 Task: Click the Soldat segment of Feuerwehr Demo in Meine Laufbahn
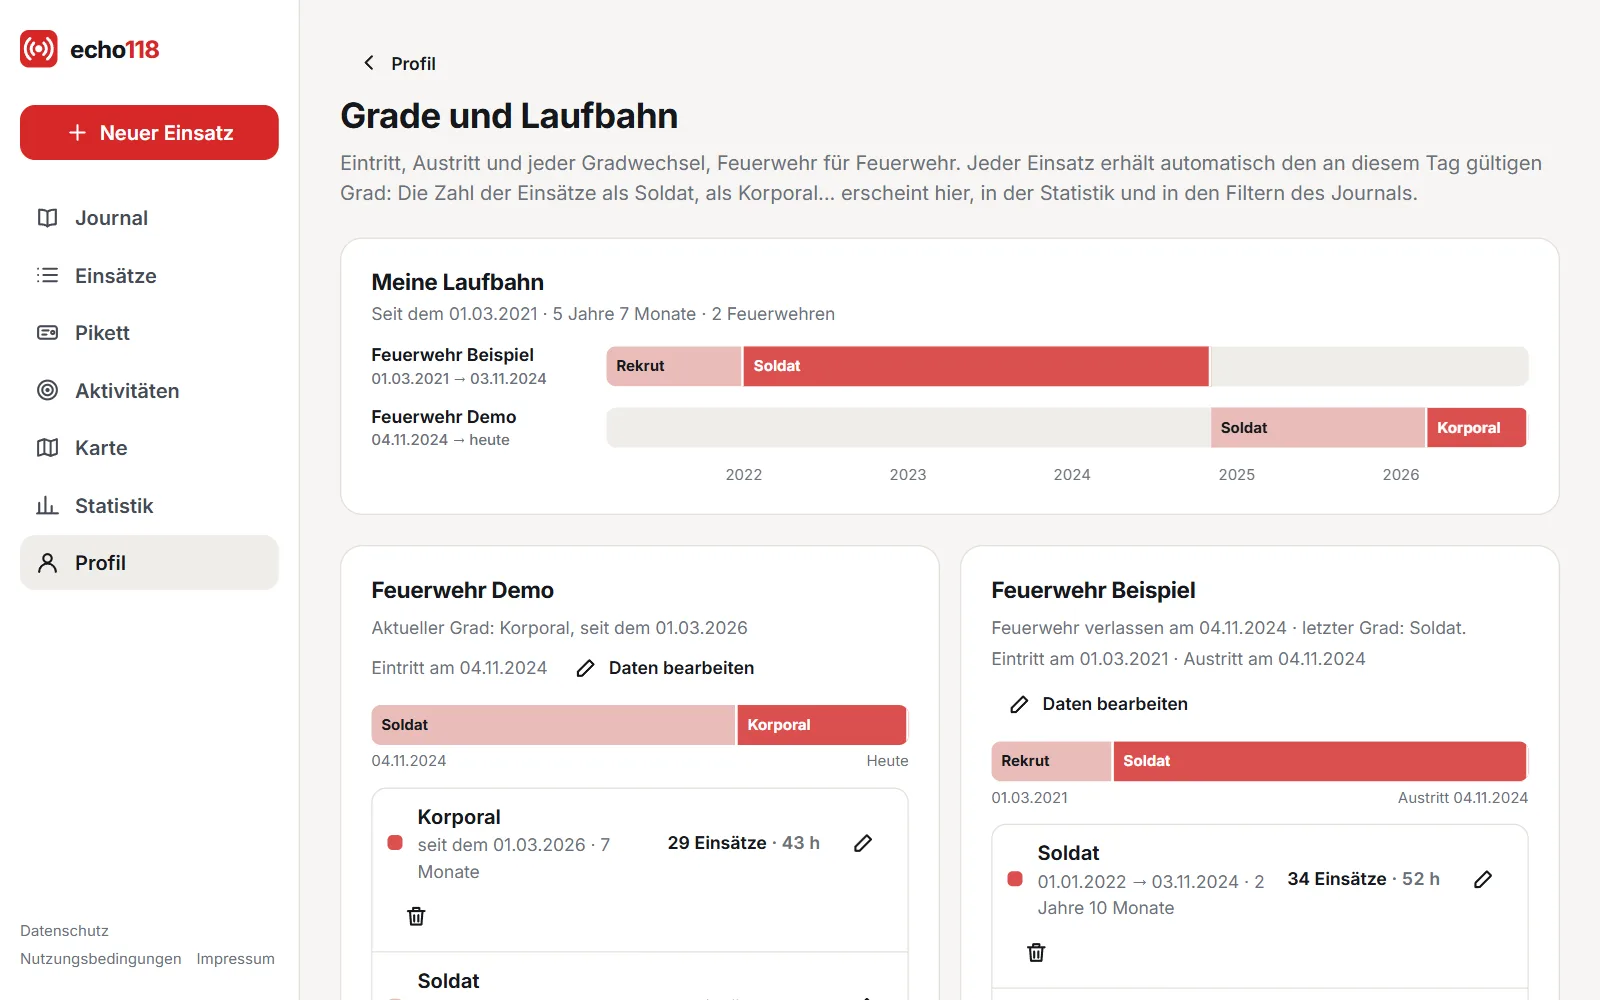click(x=1318, y=428)
